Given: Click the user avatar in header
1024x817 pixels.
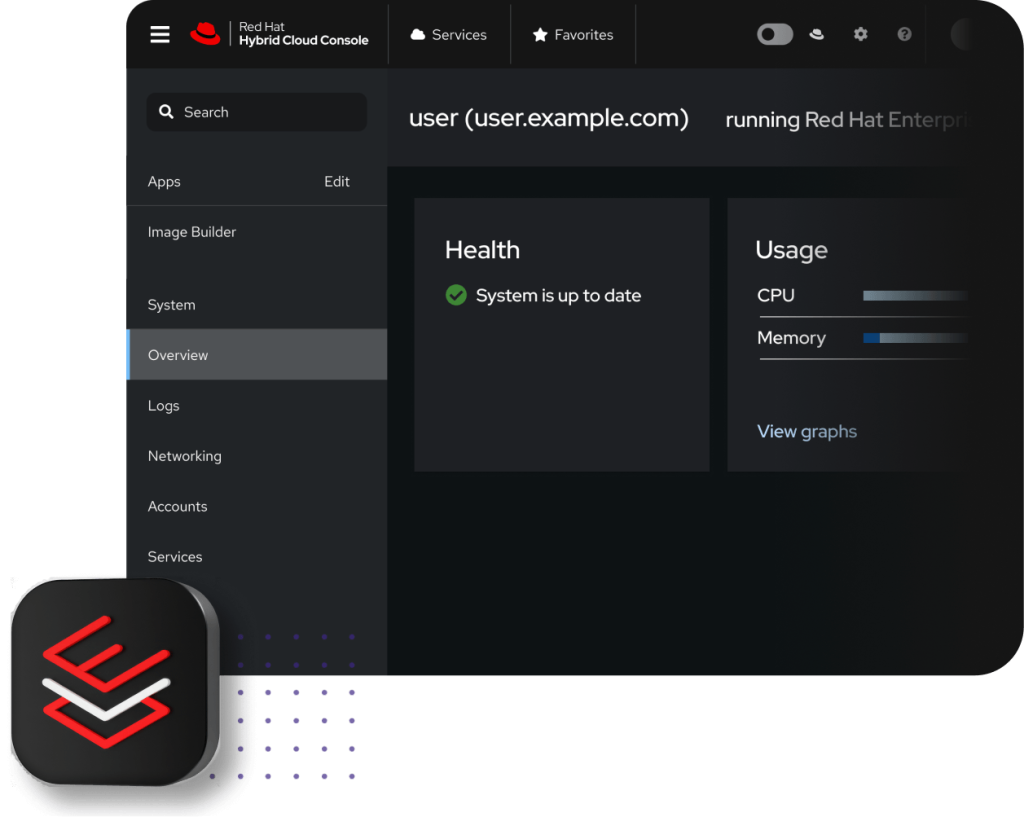Looking at the screenshot, I should click(x=961, y=34).
